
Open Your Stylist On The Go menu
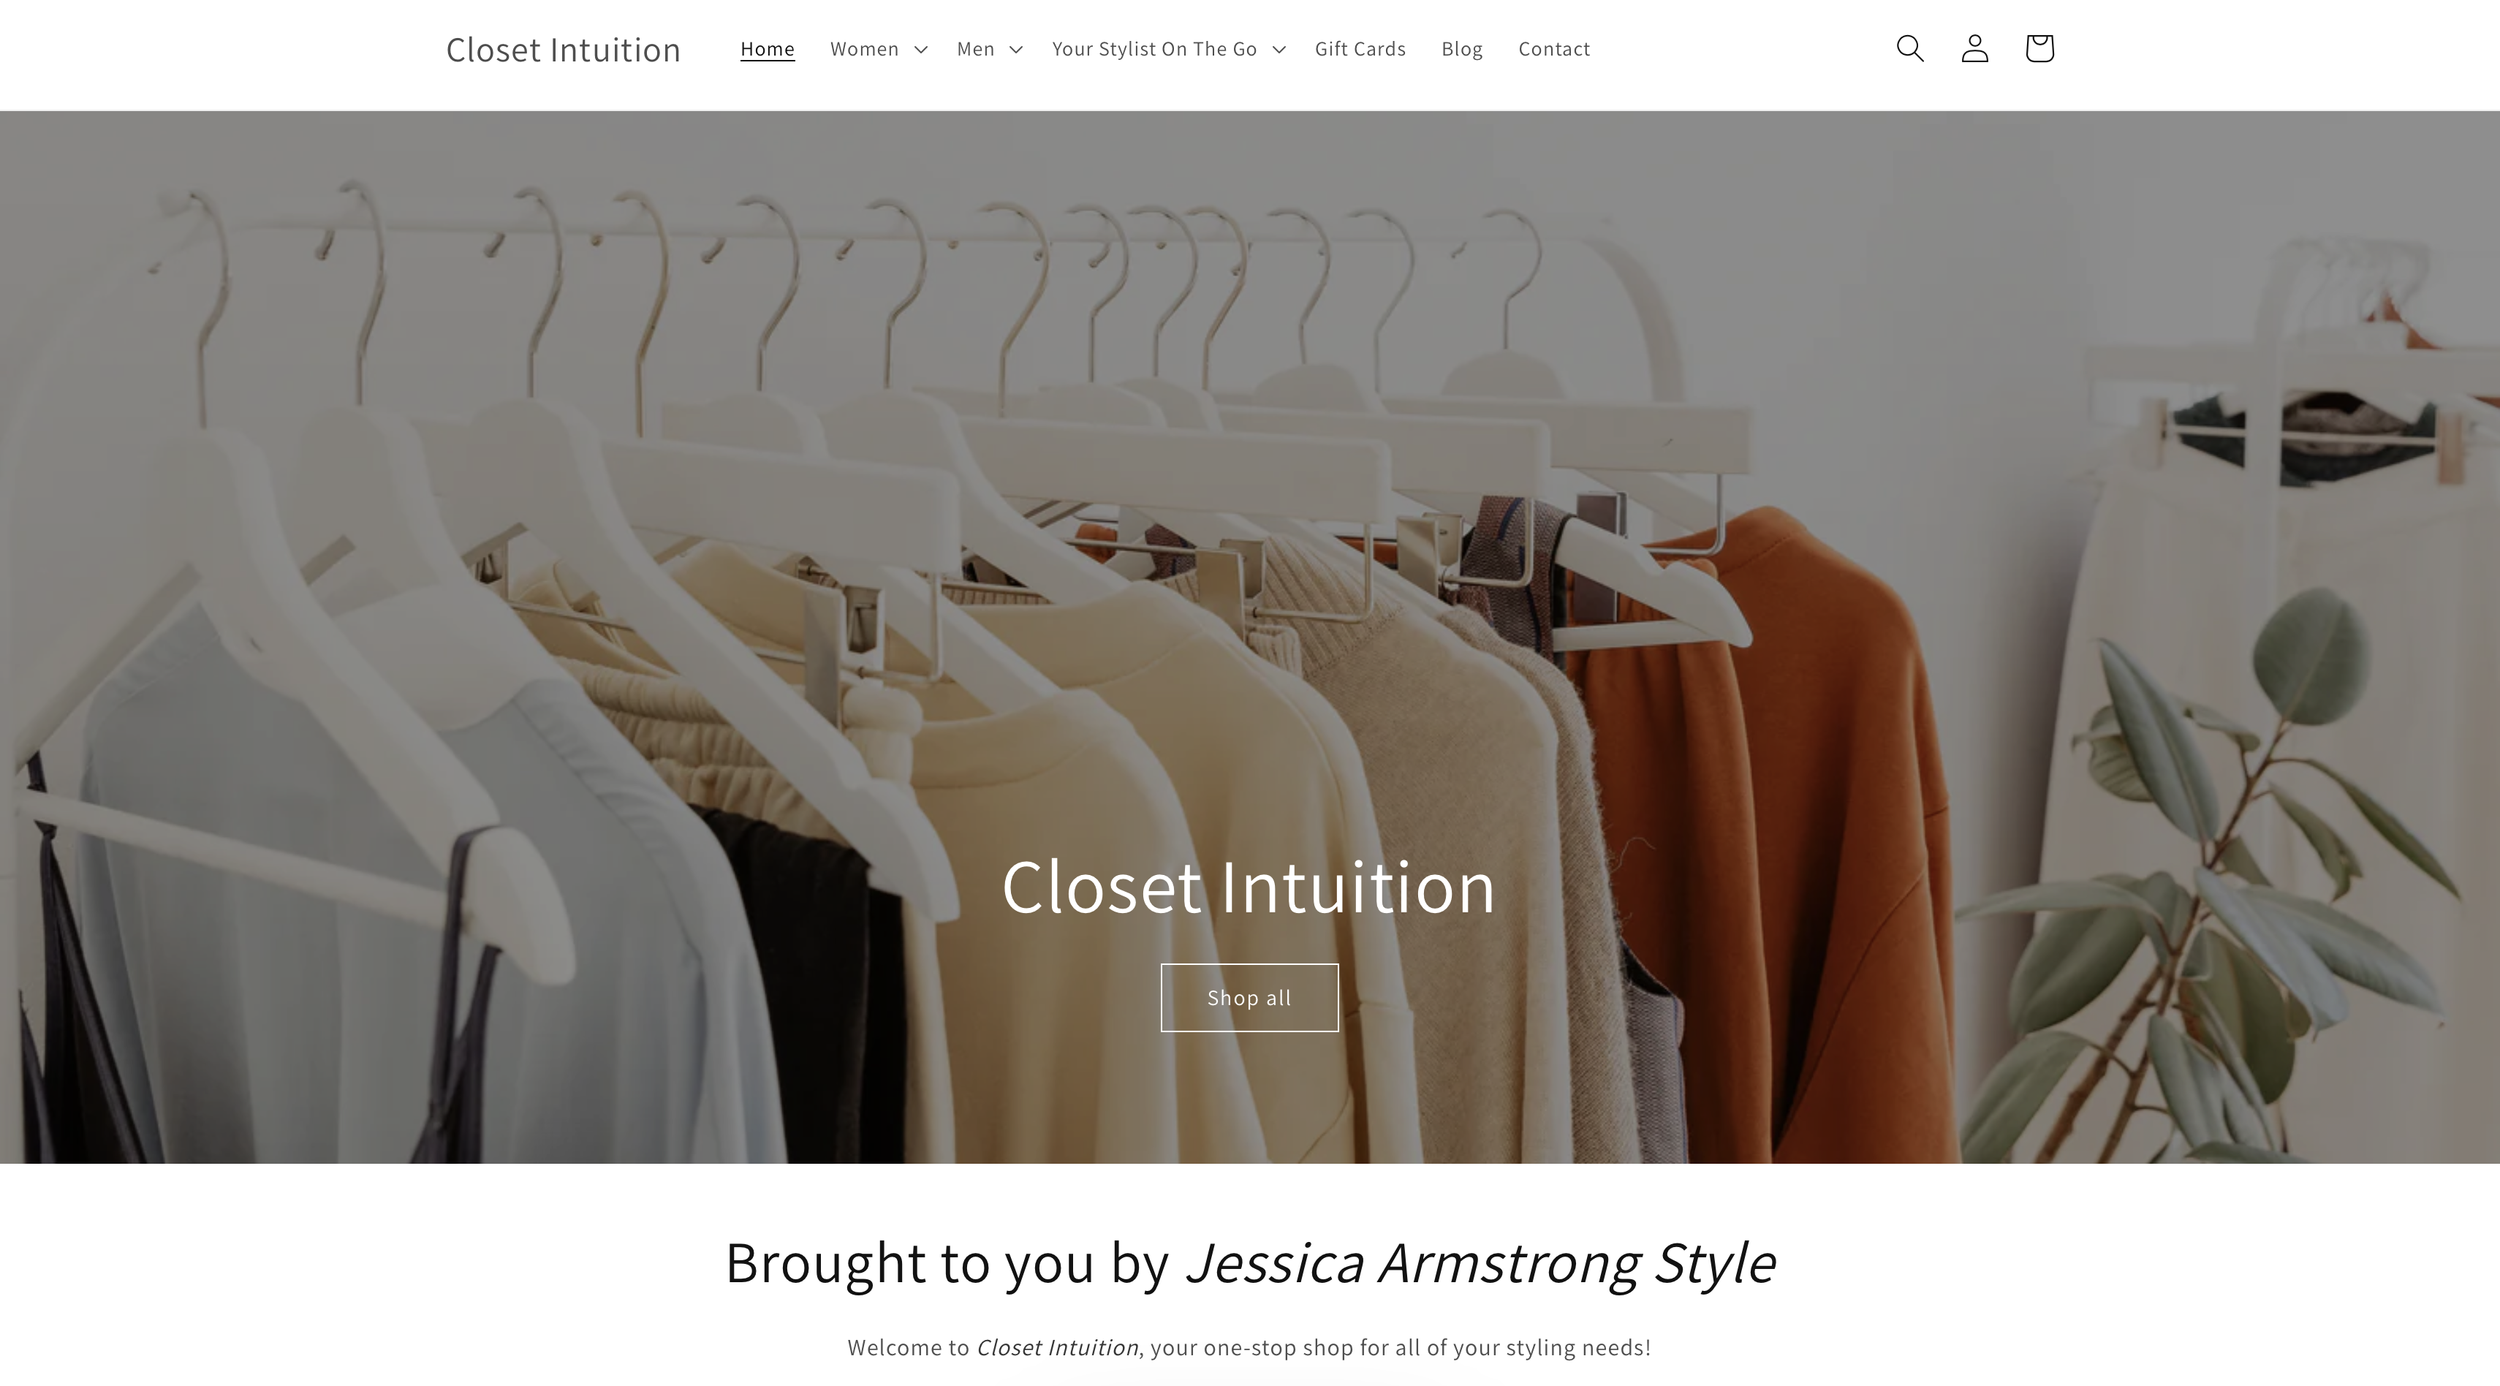(1154, 49)
